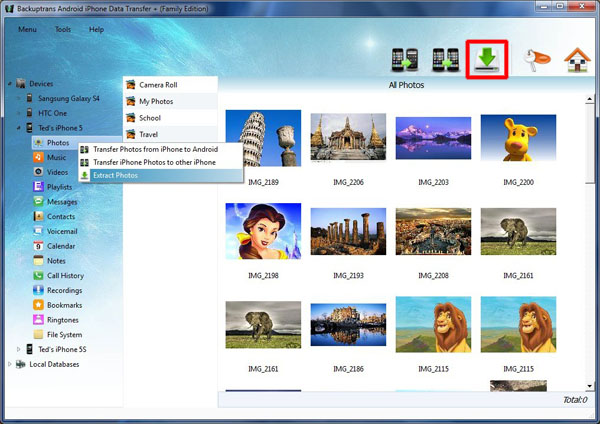Click the File System folder icon
Viewport: 600px width, 424px height.
[x=38, y=334]
